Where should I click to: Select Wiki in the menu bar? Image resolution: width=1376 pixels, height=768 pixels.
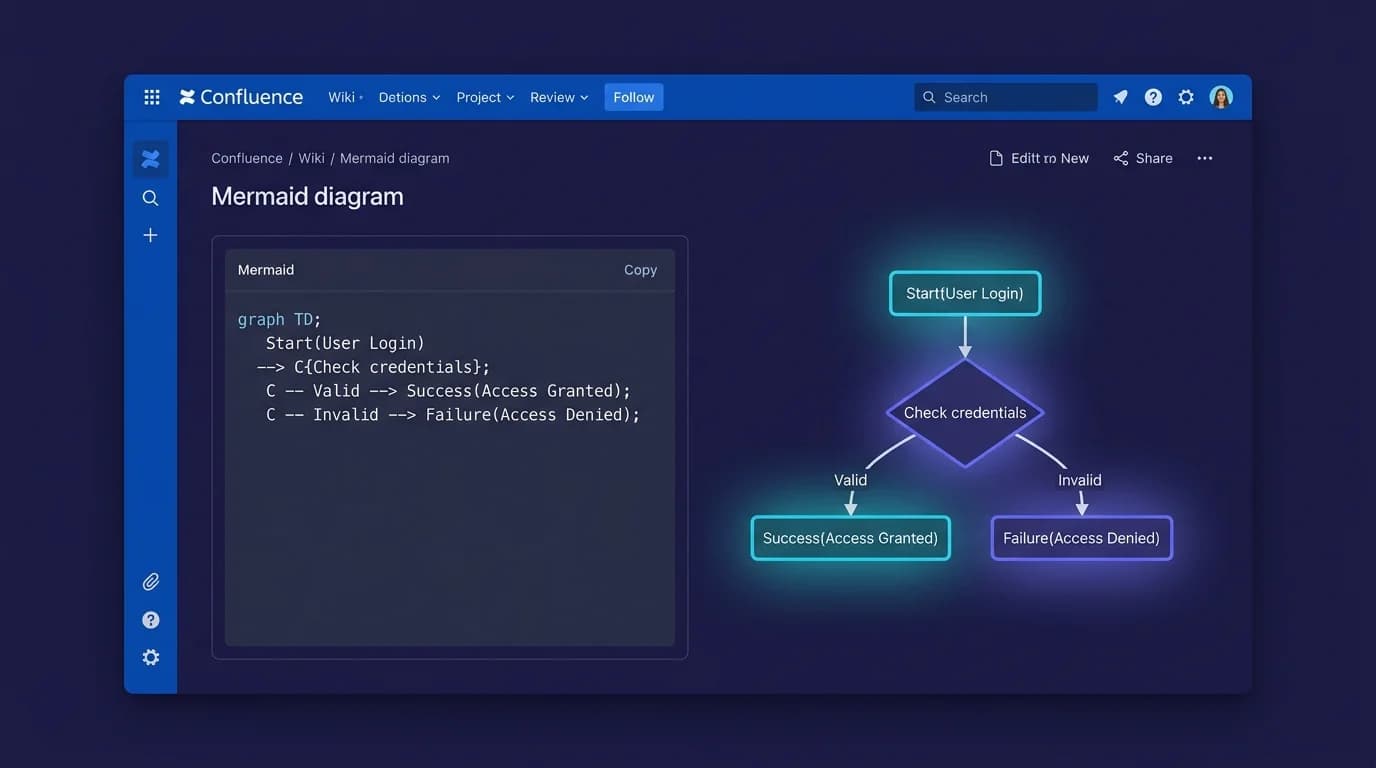coord(341,97)
